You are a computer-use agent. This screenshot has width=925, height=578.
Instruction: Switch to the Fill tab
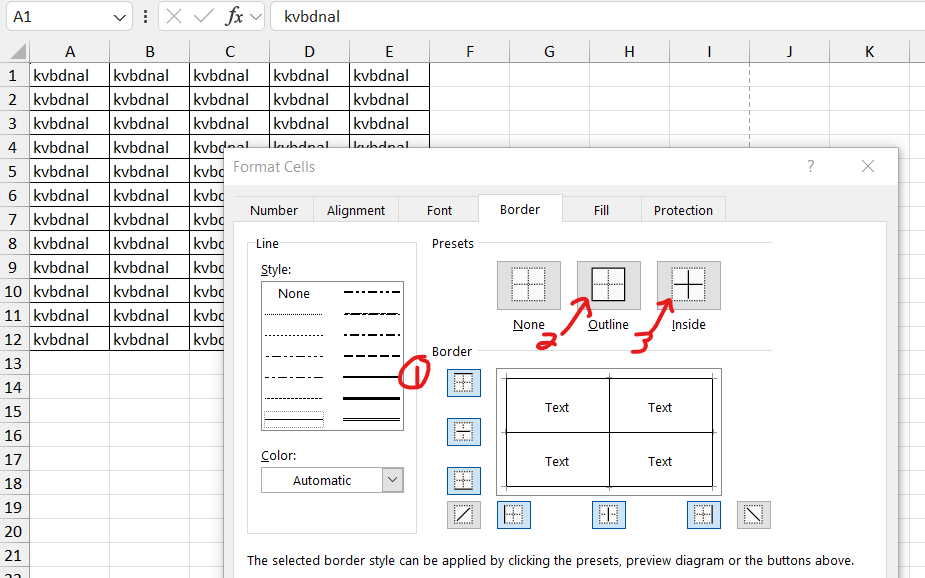pyautogui.click(x=601, y=210)
